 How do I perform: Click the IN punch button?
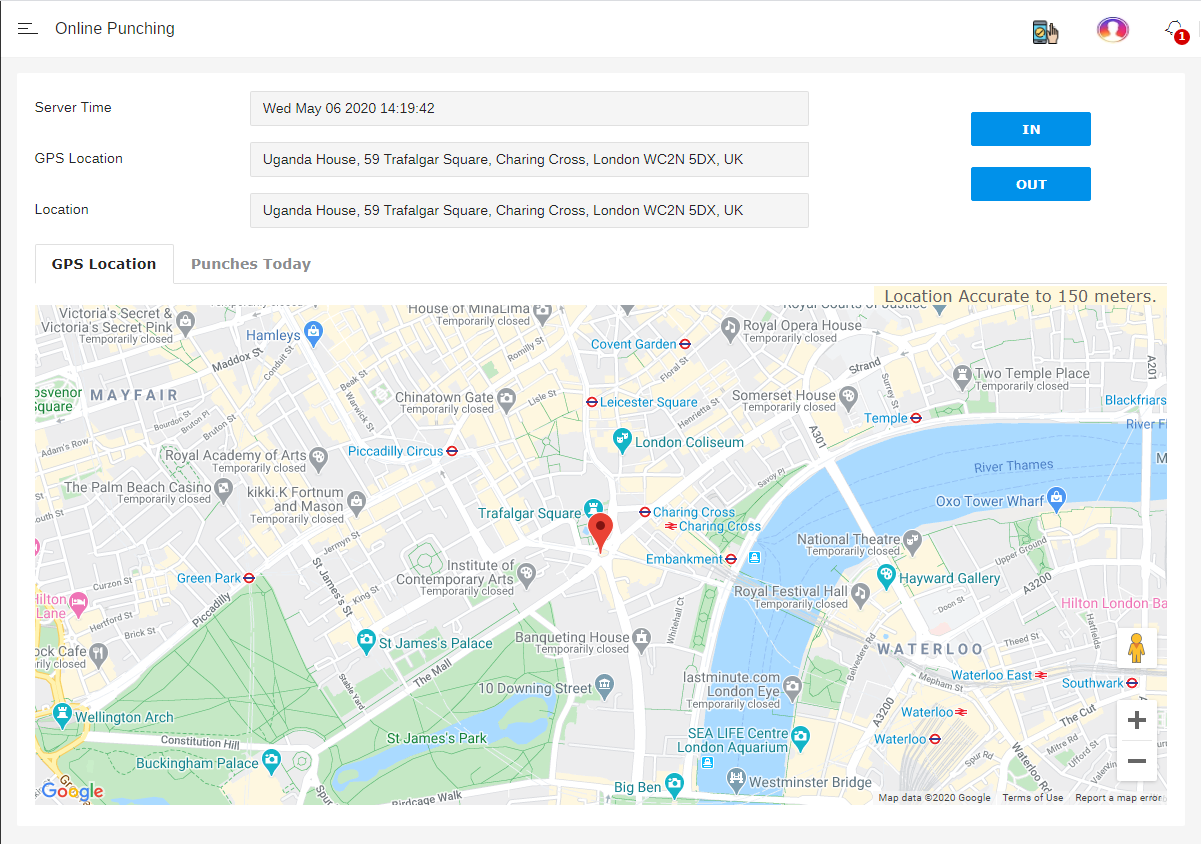(1030, 129)
